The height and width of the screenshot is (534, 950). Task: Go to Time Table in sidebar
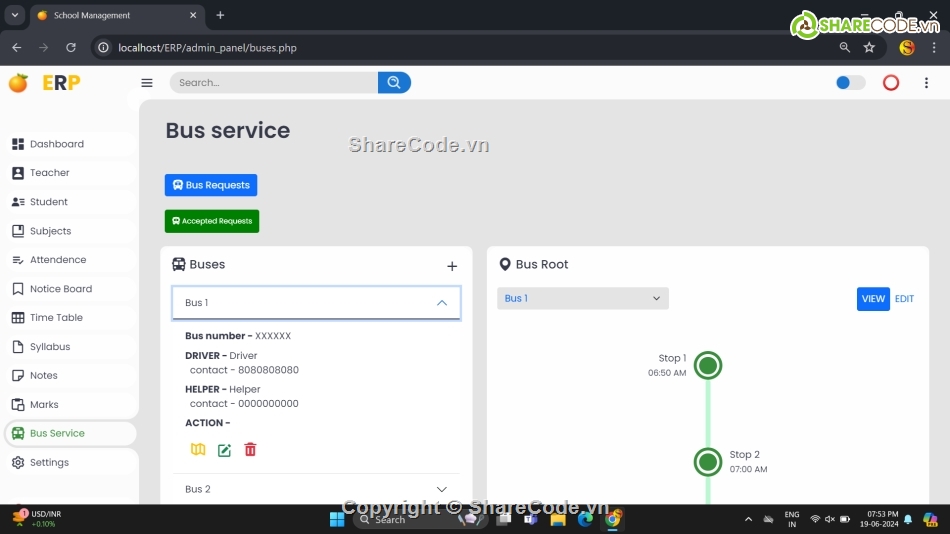coord(56,318)
